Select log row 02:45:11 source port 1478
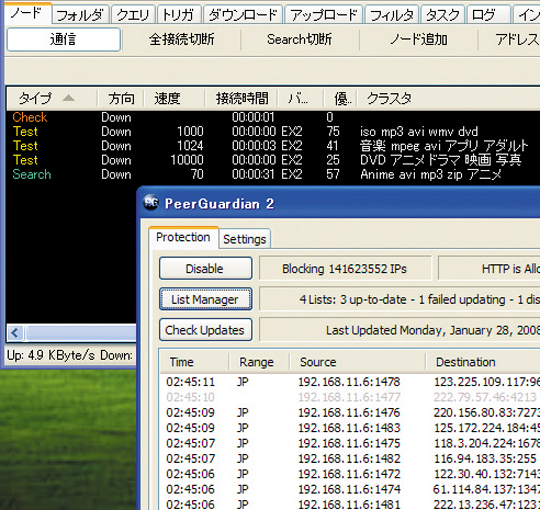The width and height of the screenshot is (540, 510). (350, 382)
